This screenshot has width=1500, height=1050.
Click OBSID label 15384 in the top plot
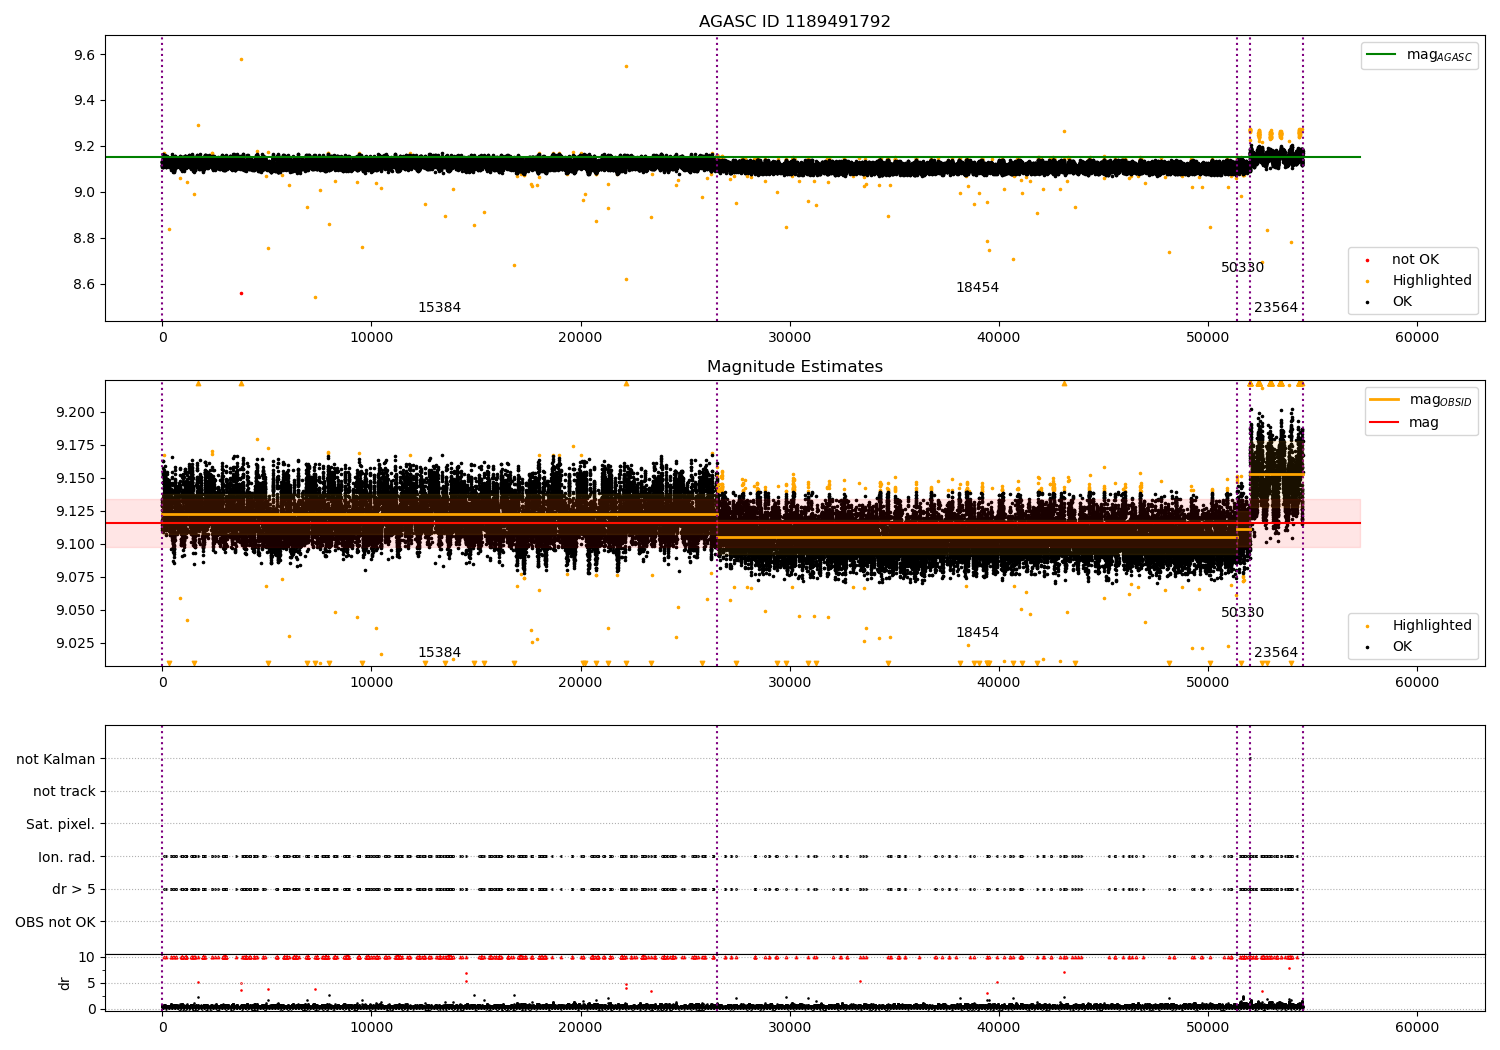[x=439, y=308]
